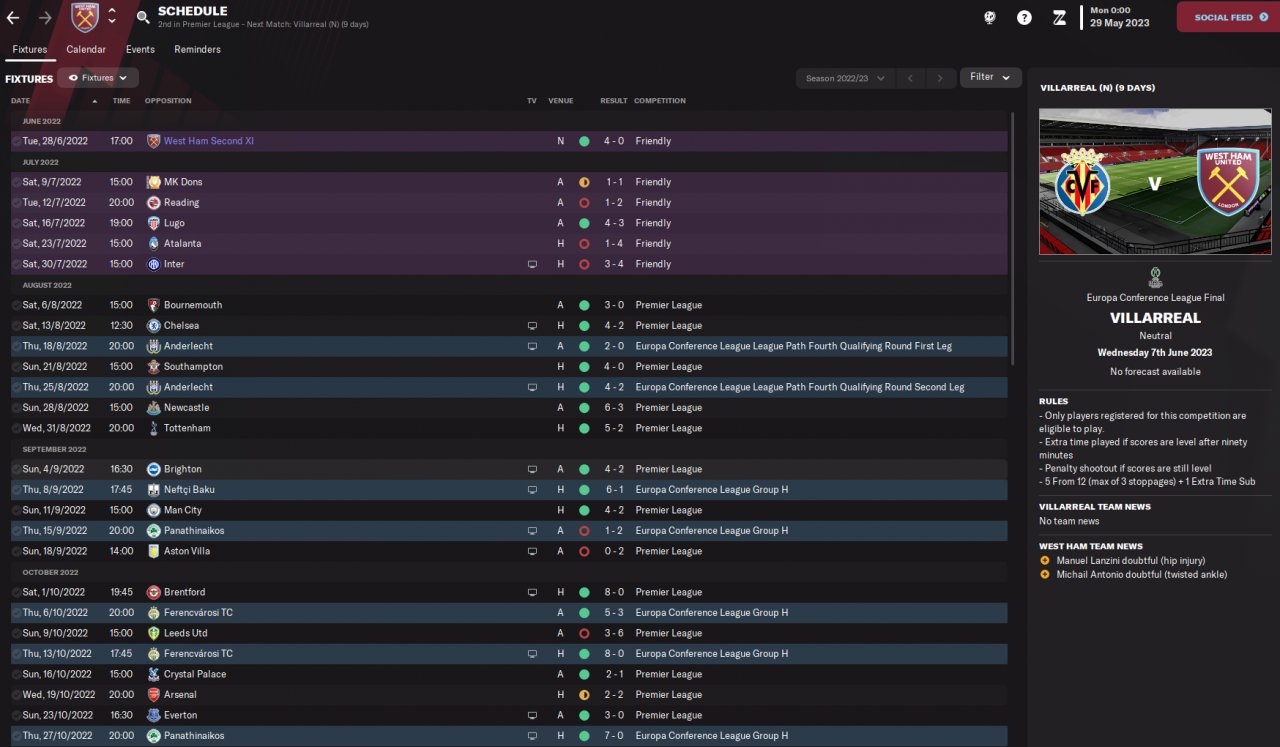1280x747 pixels.
Task: Click the FM 'Z' logo icon
Action: click(x=1059, y=17)
